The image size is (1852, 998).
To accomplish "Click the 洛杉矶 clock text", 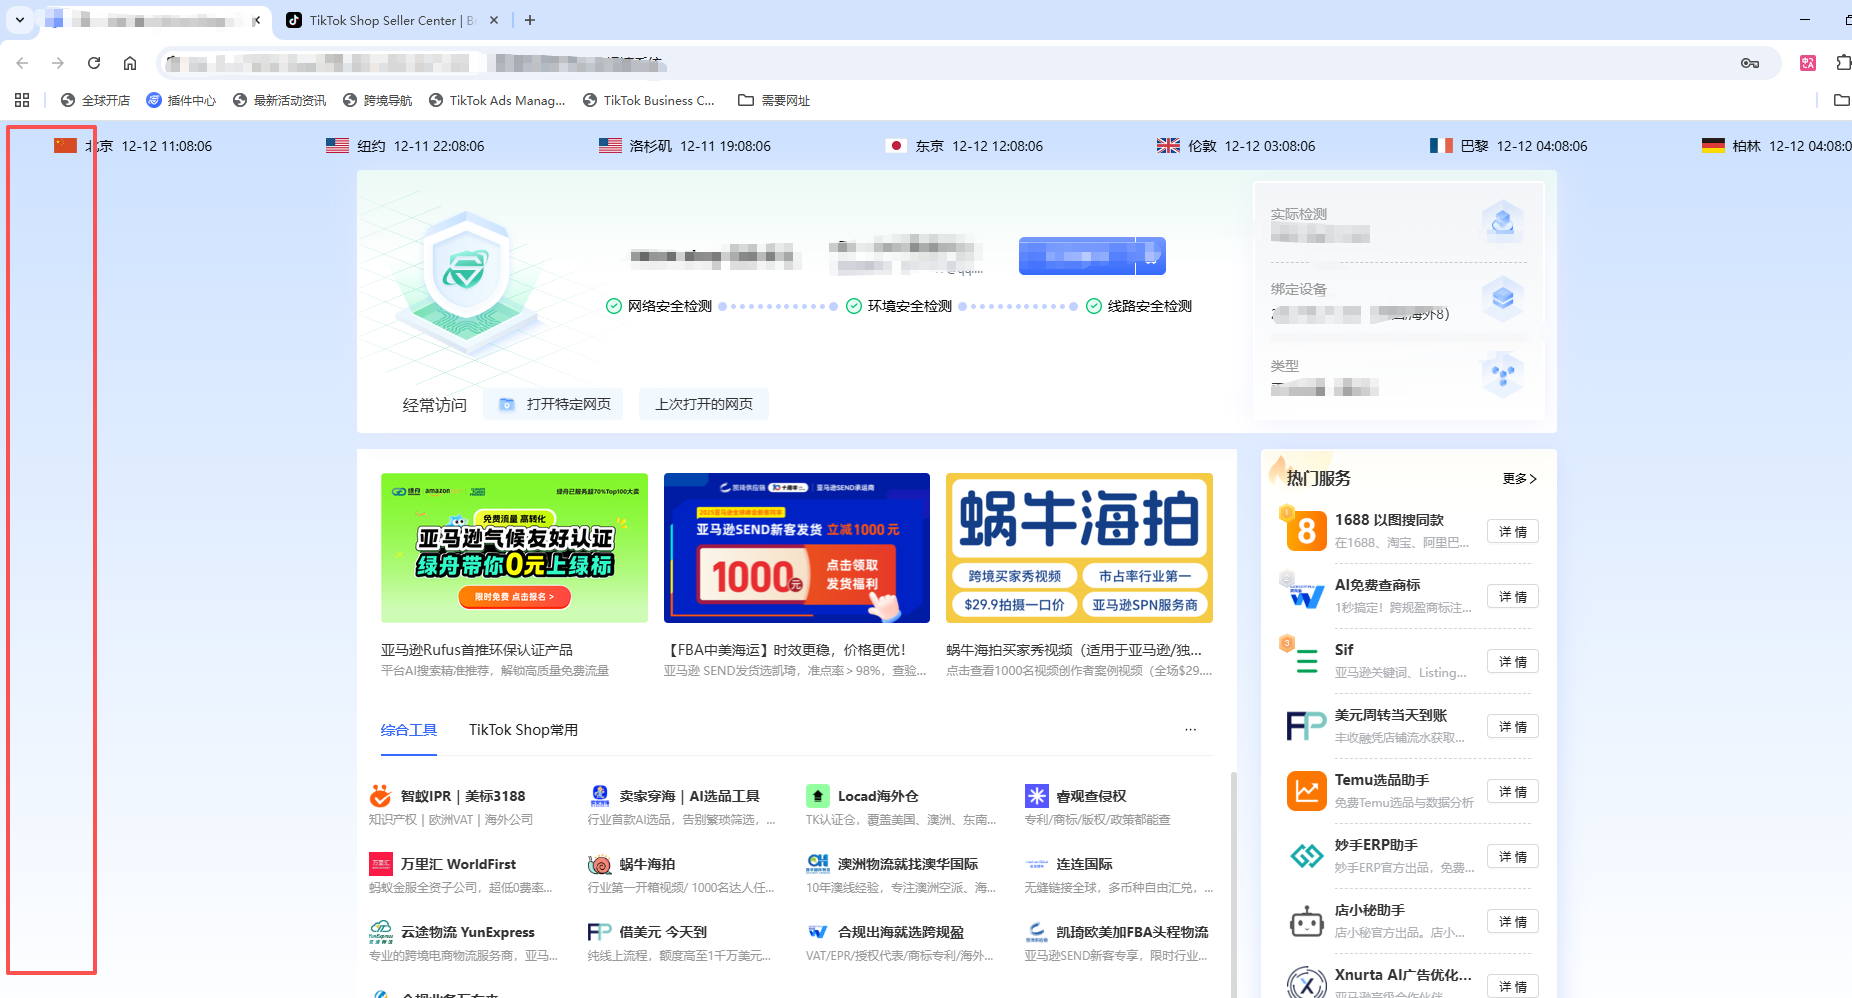I will (700, 146).
